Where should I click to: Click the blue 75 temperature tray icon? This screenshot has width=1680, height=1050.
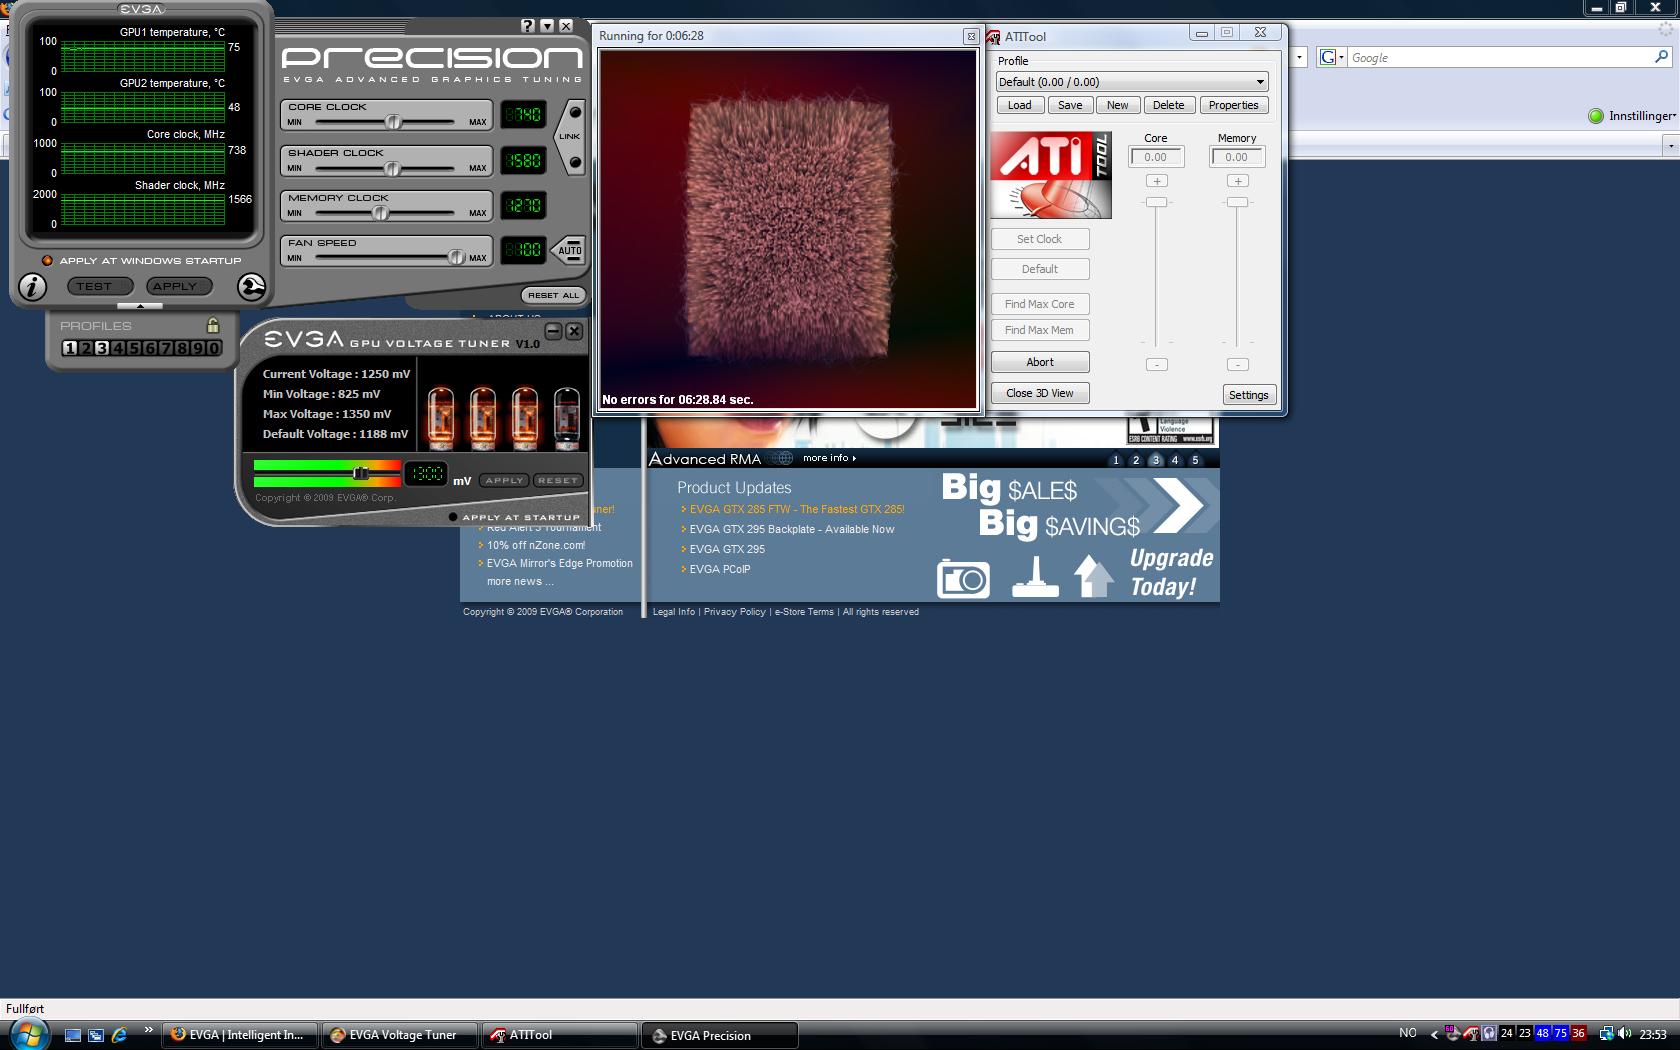1560,1034
